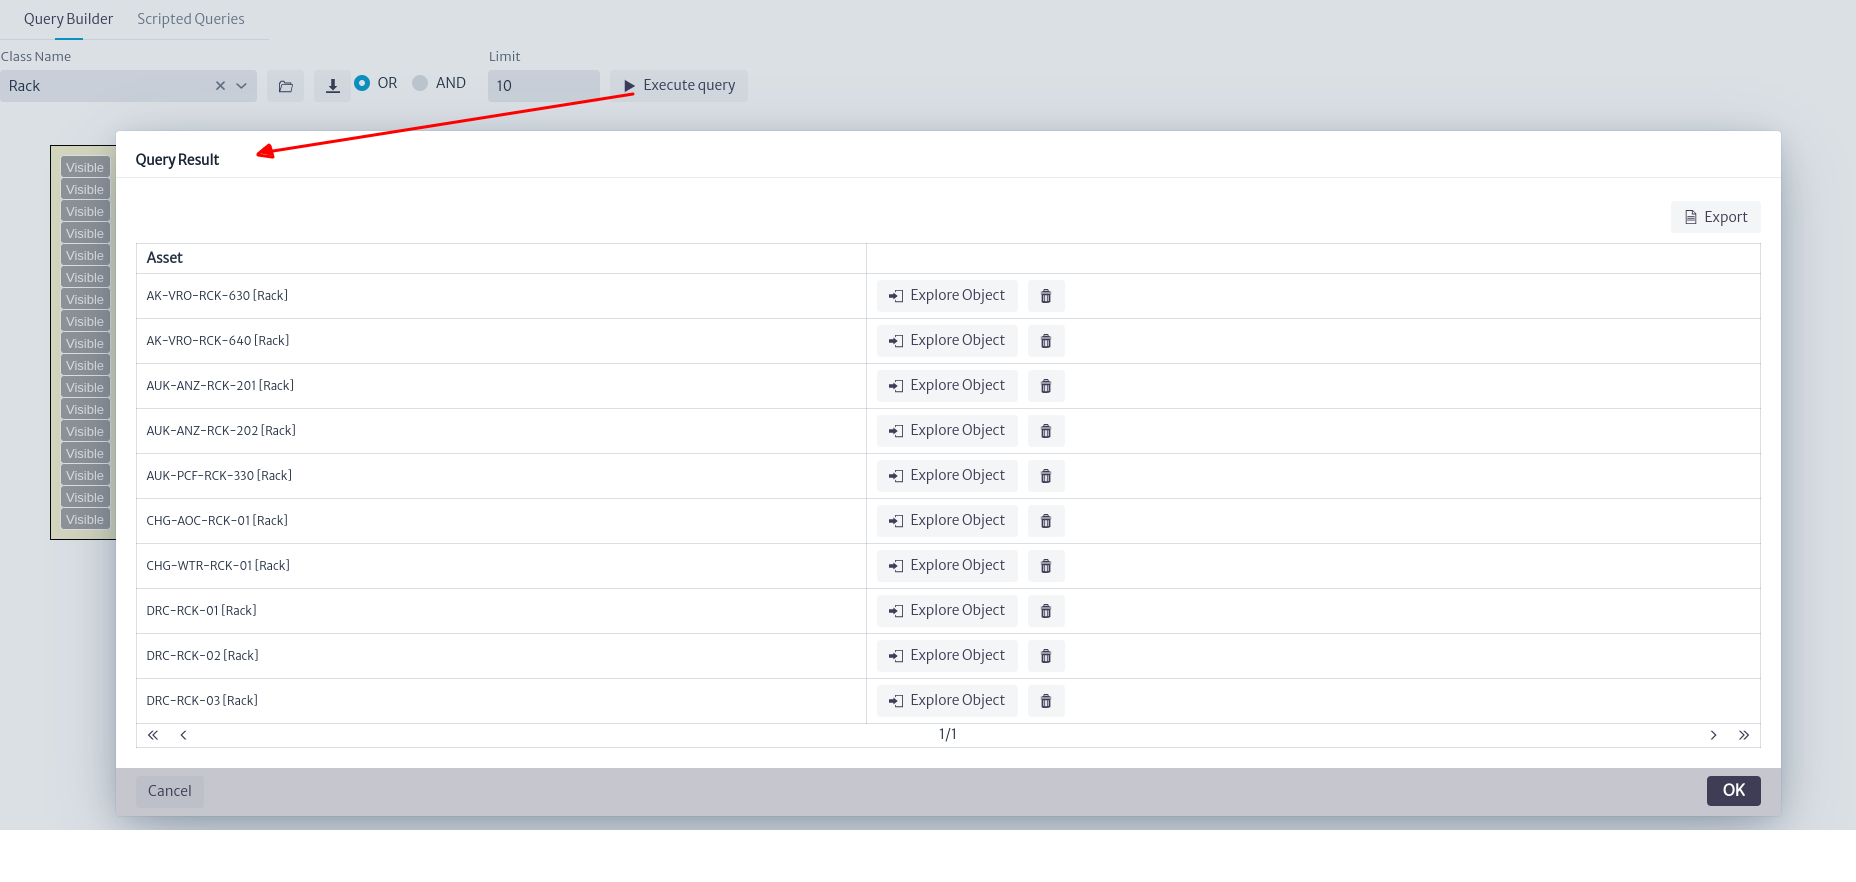Click the 1/1 page indicator
Viewport: 1856px width, 882px height.
[x=948, y=734]
